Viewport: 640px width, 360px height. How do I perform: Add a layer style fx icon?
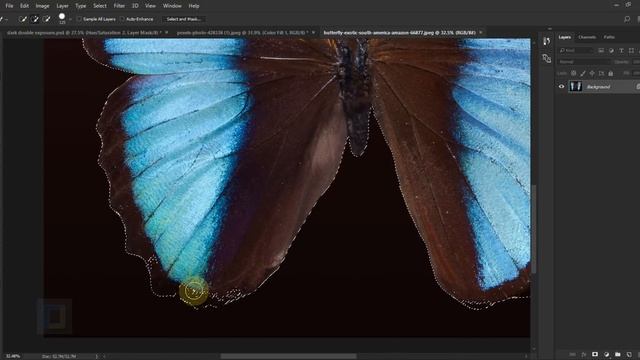(584, 354)
